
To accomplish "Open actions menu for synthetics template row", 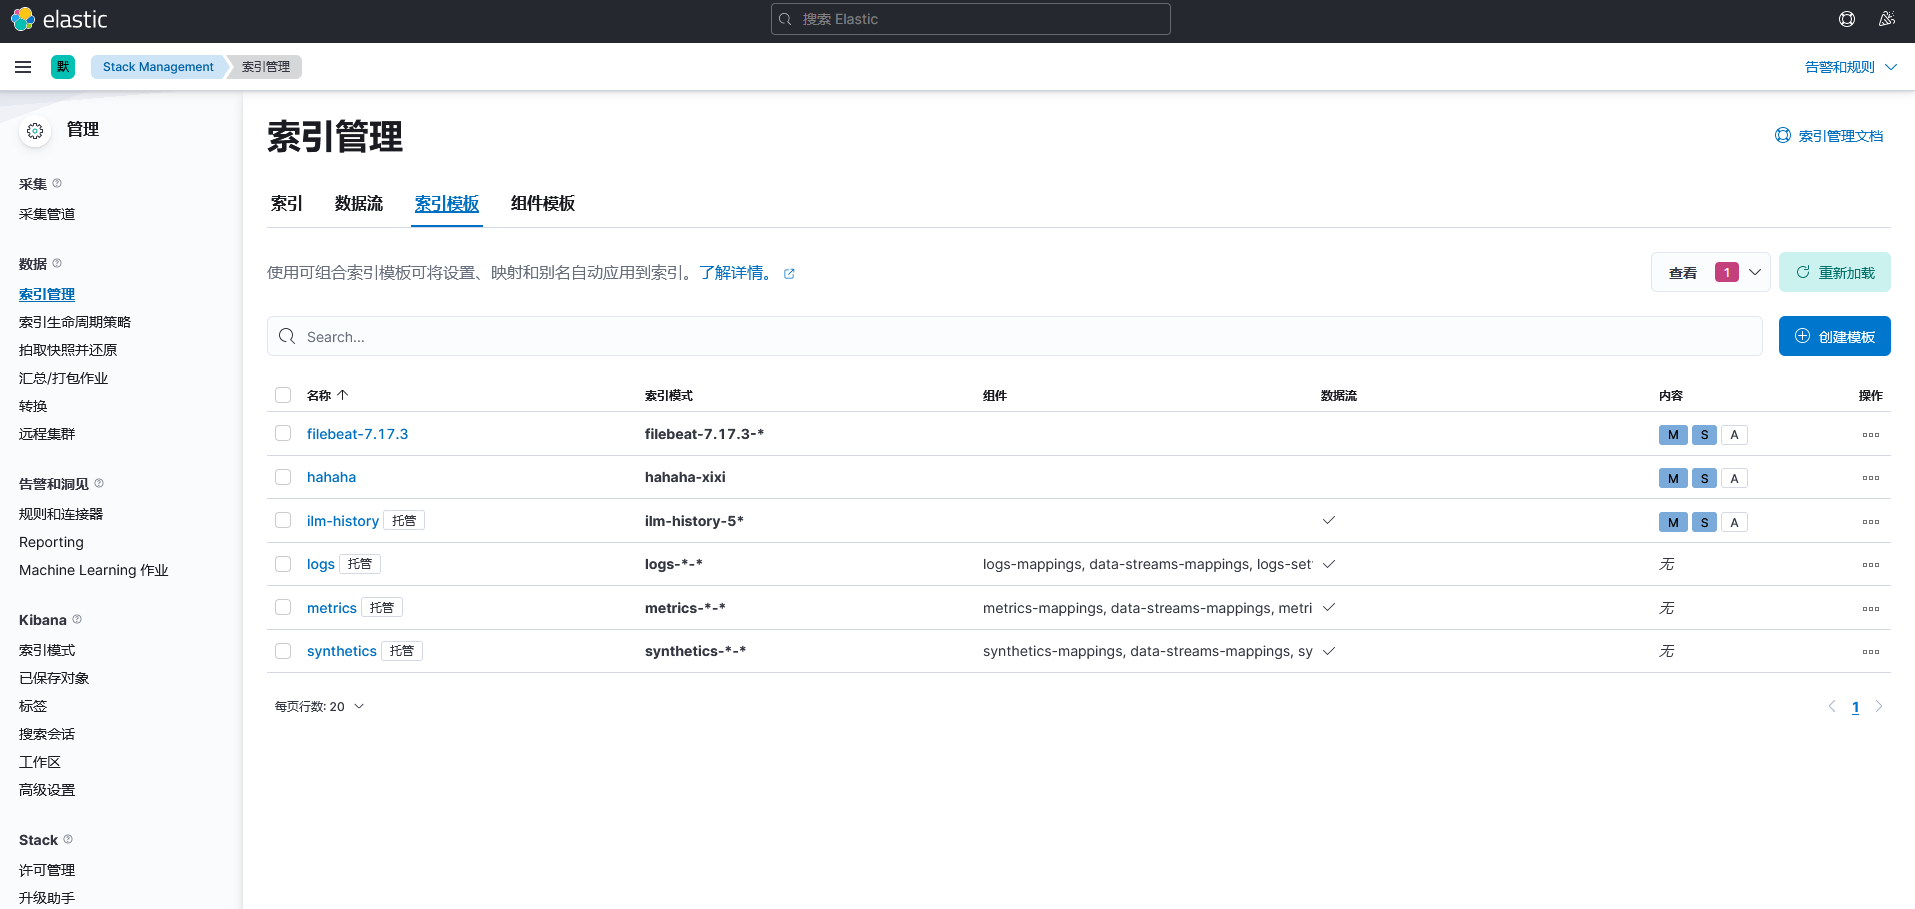I will pos(1870,652).
